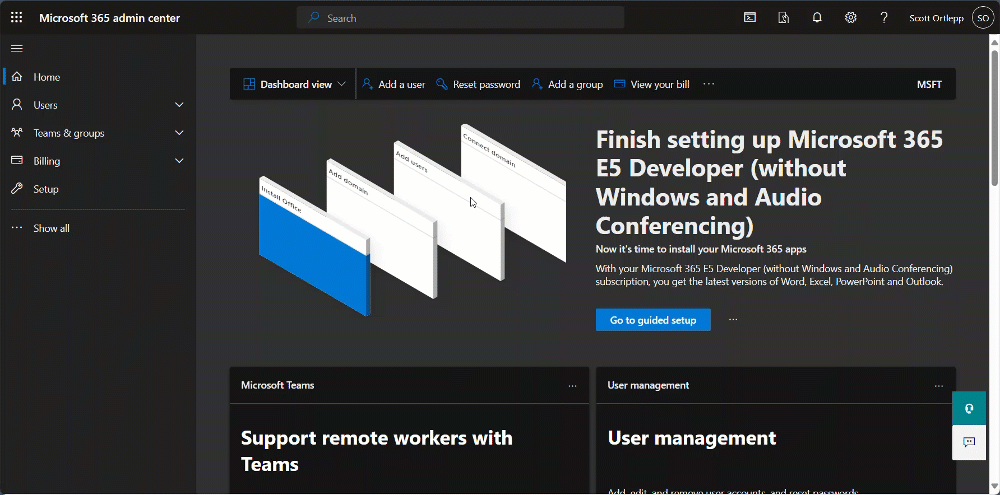1000x495 pixels.
Task: Click the Billing card icon
Action: (17, 161)
